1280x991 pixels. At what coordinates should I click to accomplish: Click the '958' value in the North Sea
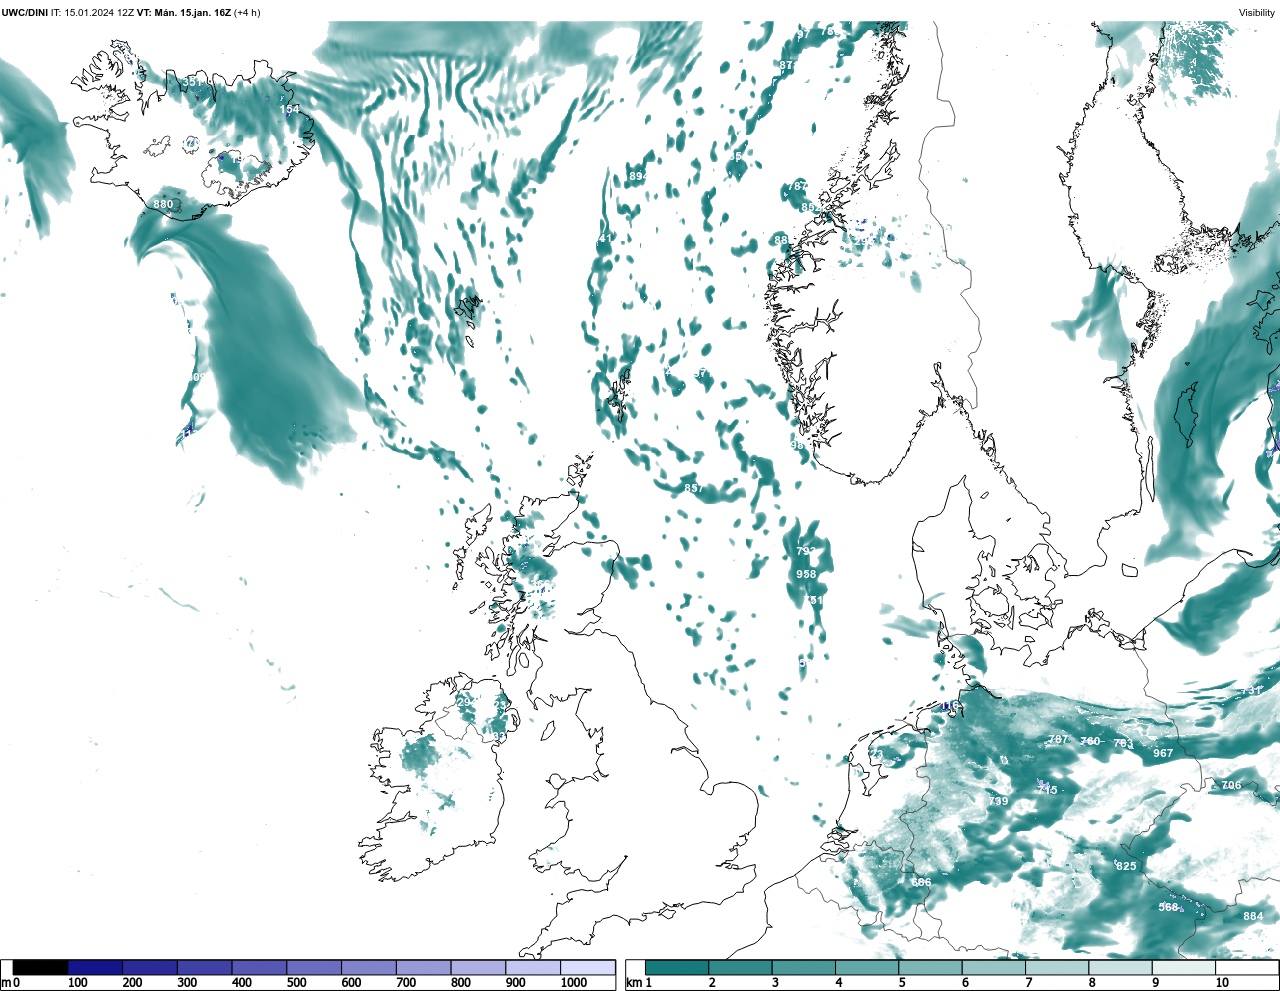click(x=806, y=574)
